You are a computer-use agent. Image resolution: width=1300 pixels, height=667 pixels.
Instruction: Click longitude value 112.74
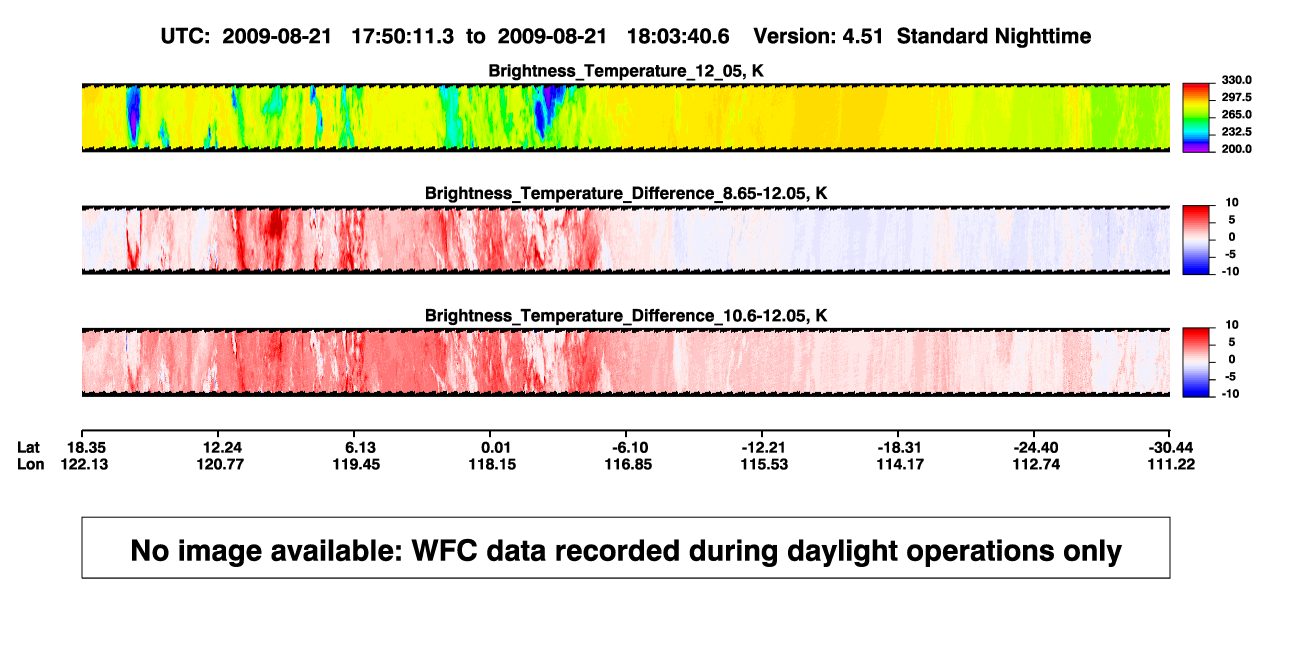(x=1034, y=464)
